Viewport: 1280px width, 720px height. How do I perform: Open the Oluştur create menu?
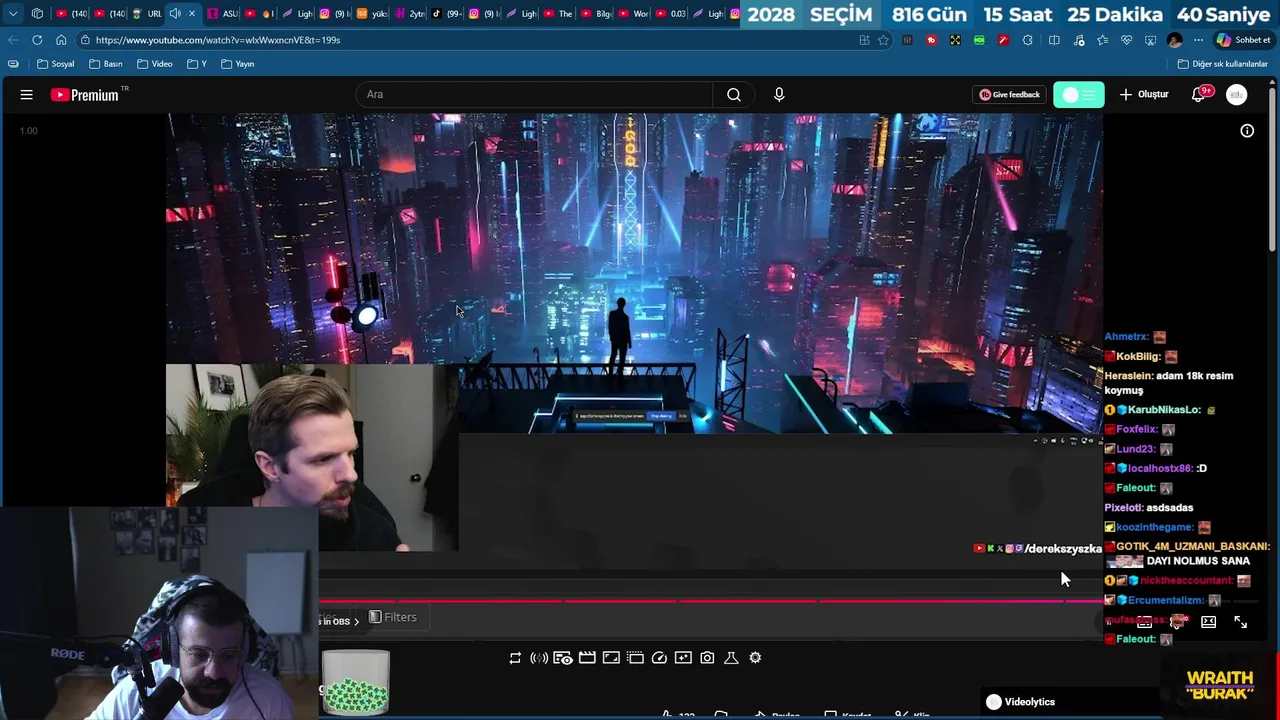tap(1144, 95)
